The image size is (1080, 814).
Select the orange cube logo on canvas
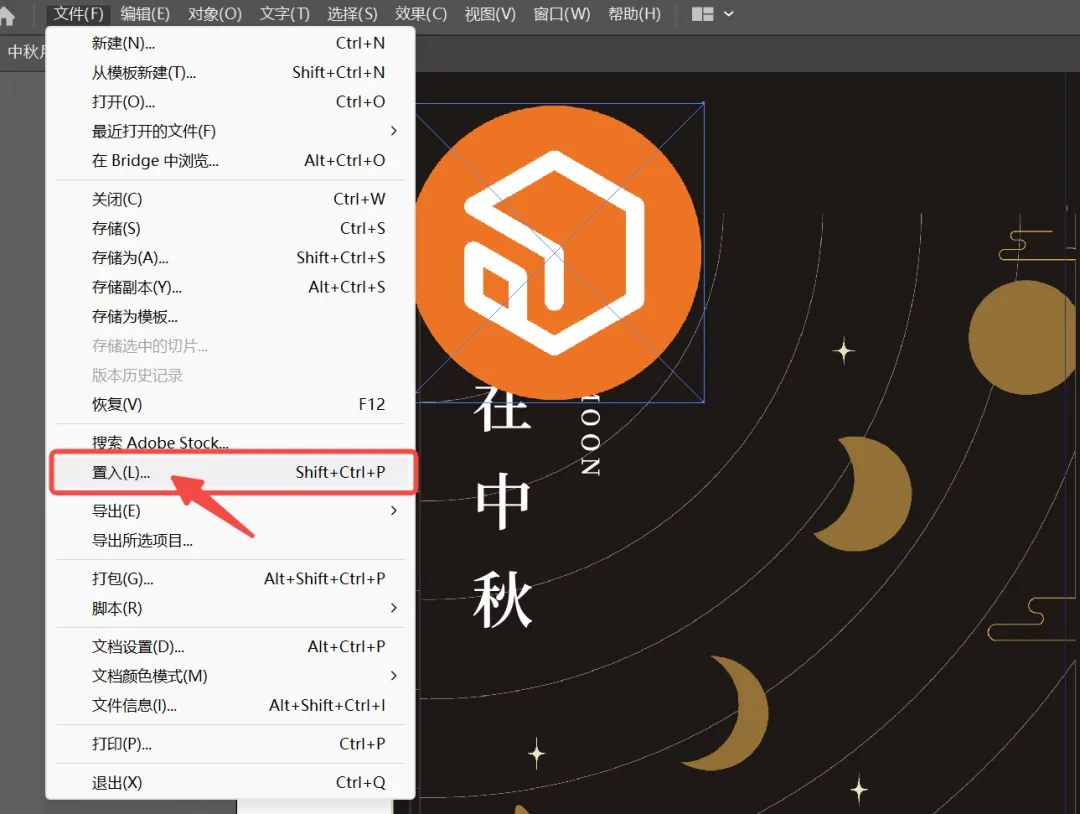(x=558, y=252)
